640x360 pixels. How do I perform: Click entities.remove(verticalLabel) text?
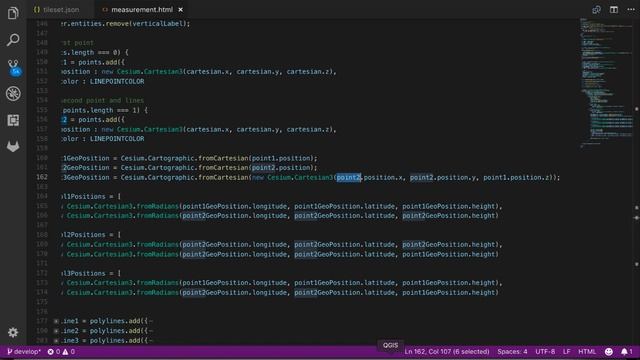pos(129,24)
